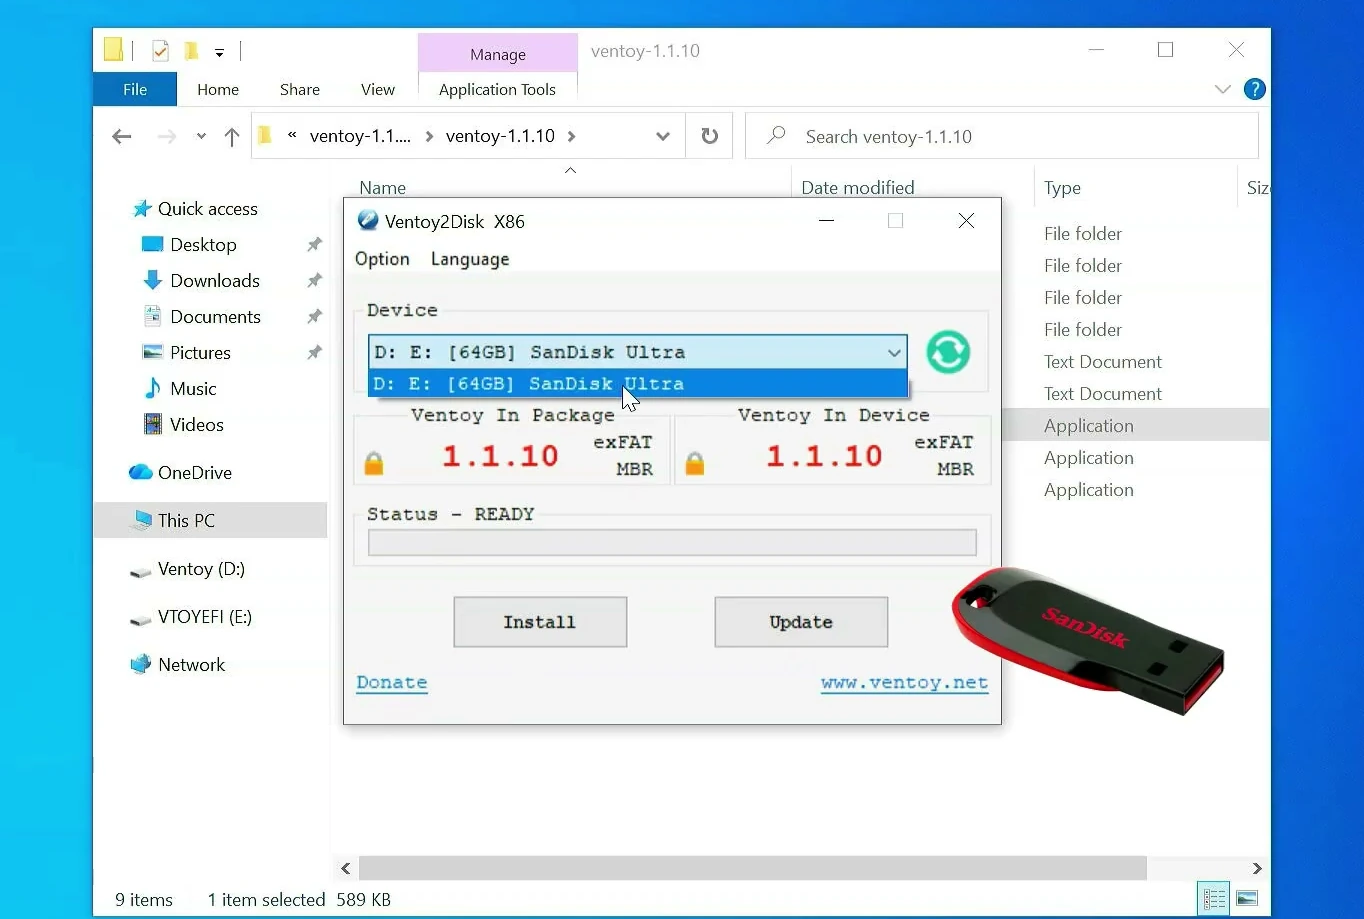1364x919 pixels.
Task: Open the hidden path chevron at the start of the address bar
Action: tap(292, 135)
